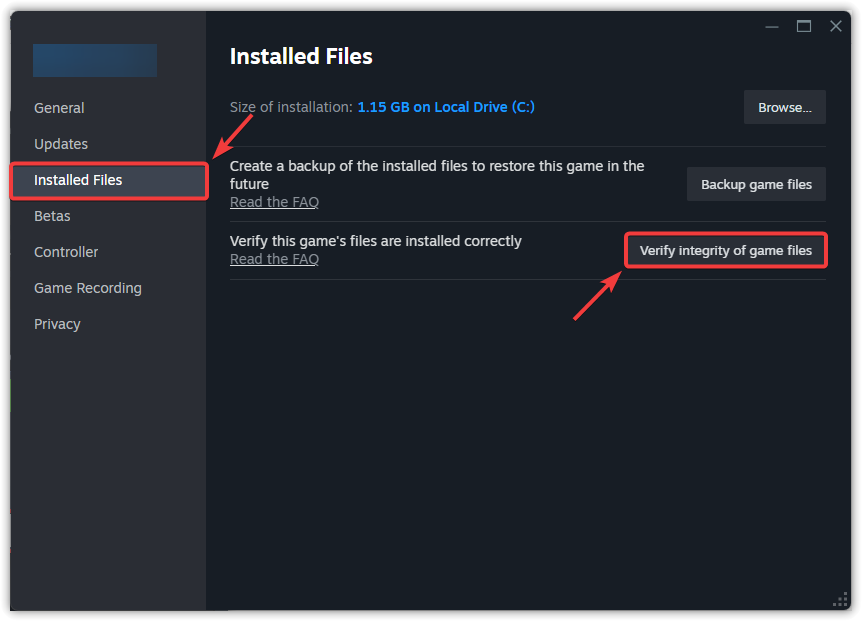Viewport: 862px width, 621px height.
Task: Open the General settings tab
Action: [x=59, y=108]
